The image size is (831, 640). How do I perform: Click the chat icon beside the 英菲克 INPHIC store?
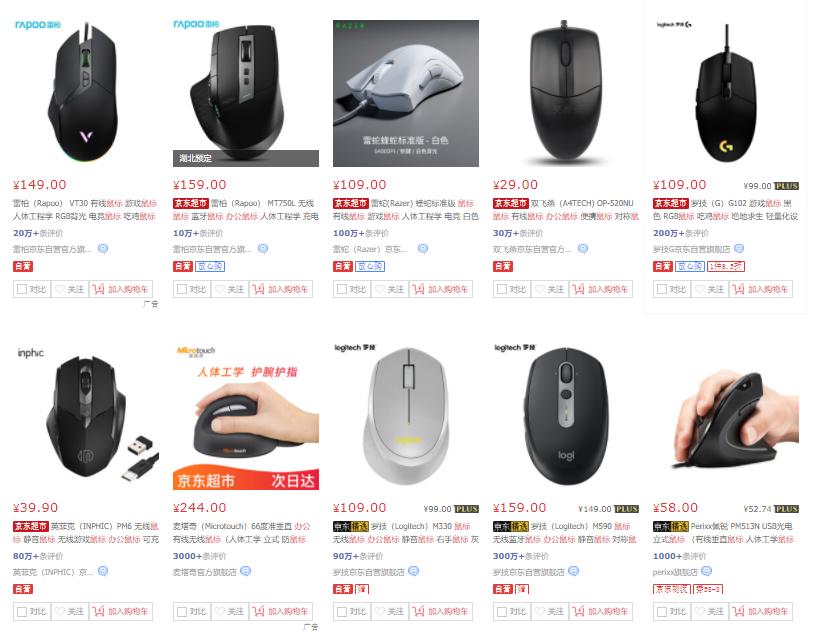pyautogui.click(x=103, y=571)
